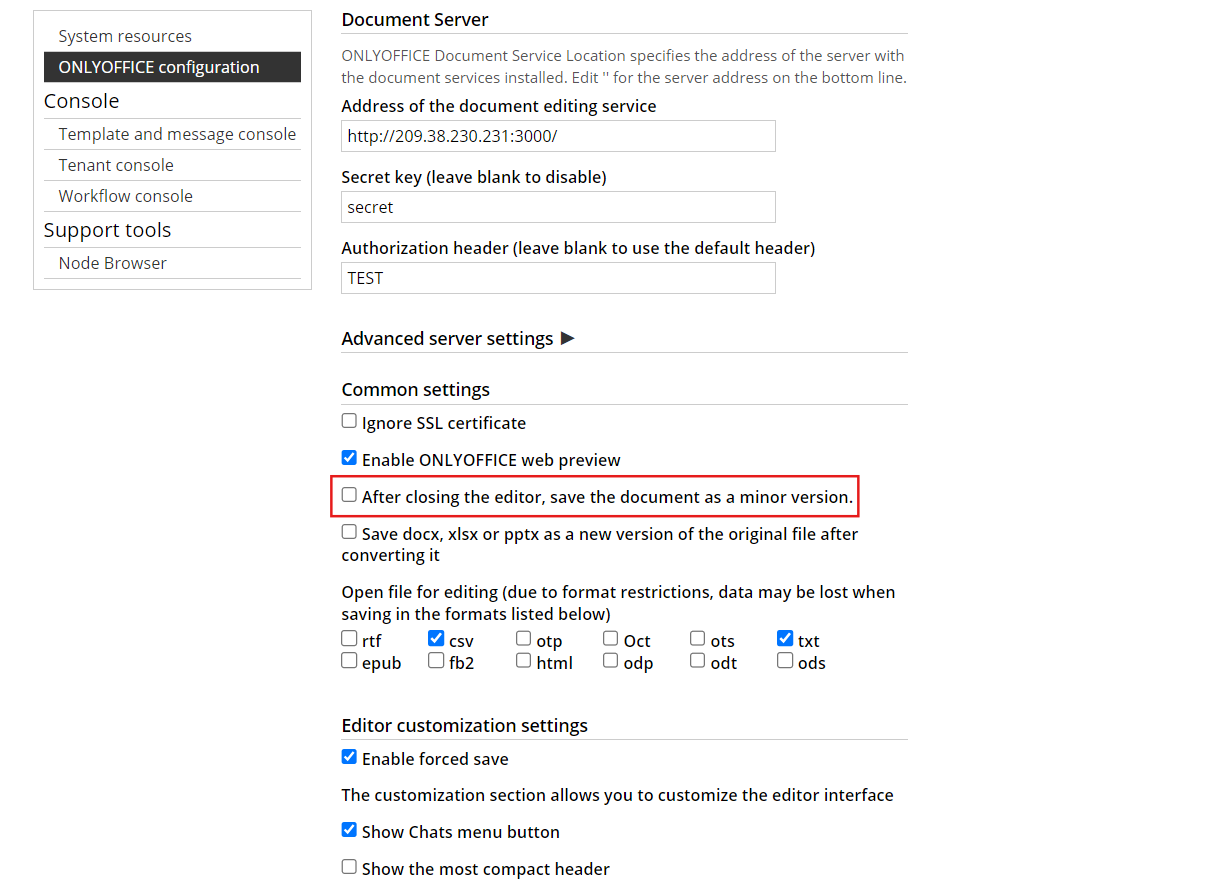
Task: Uncheck the txt format checkbox
Action: (x=785, y=639)
